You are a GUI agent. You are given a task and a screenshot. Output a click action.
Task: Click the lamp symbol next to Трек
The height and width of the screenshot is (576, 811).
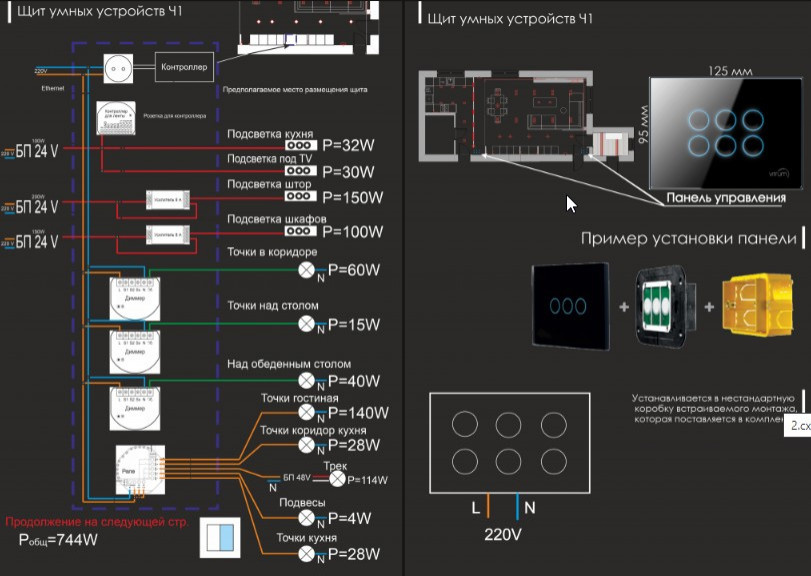[338, 479]
